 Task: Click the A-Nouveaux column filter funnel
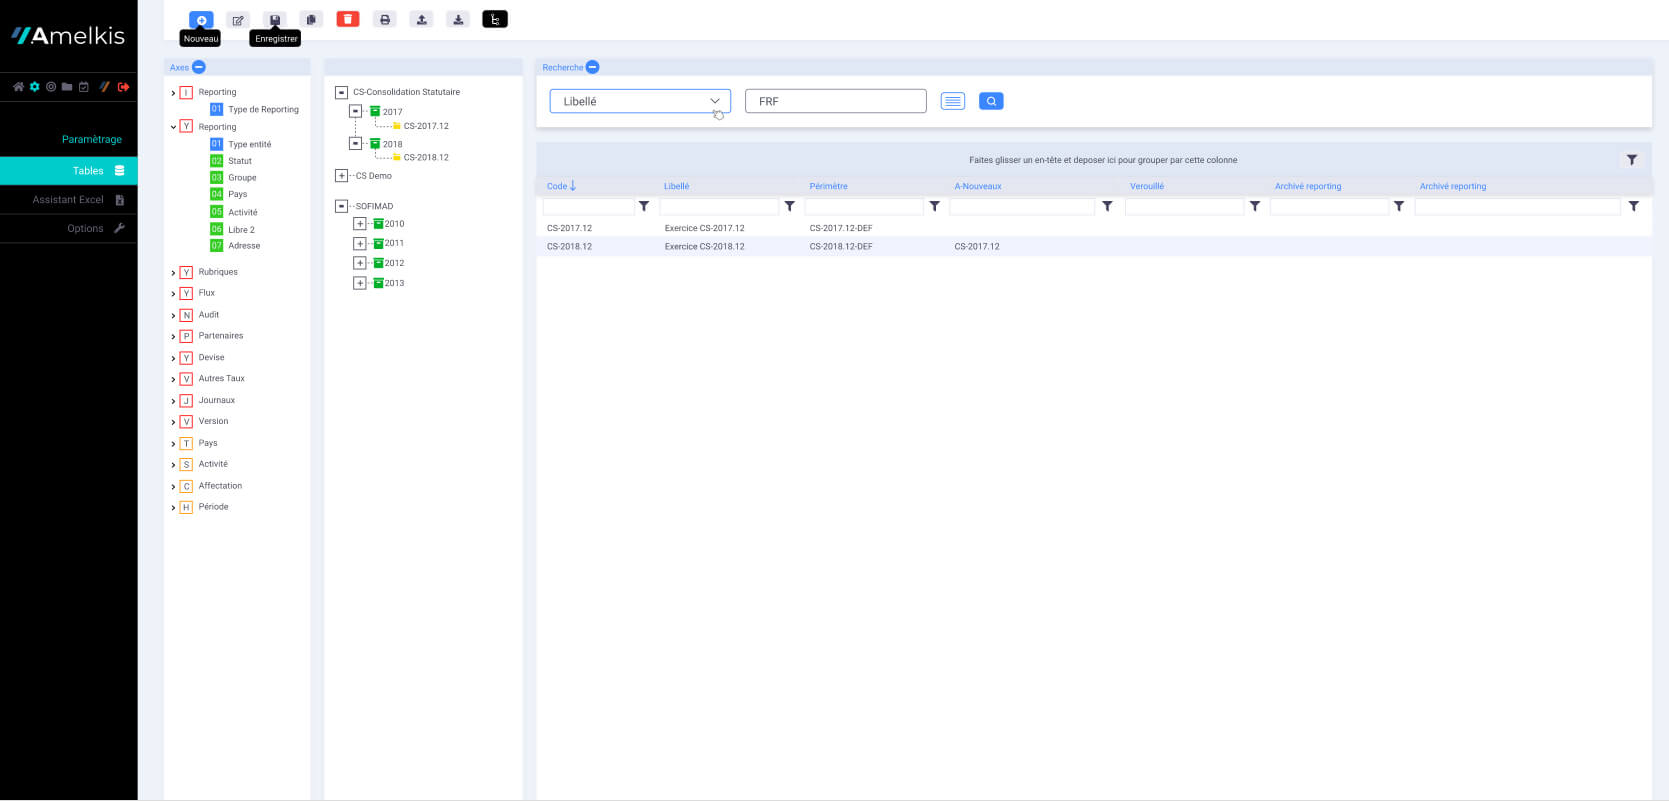click(x=1107, y=206)
